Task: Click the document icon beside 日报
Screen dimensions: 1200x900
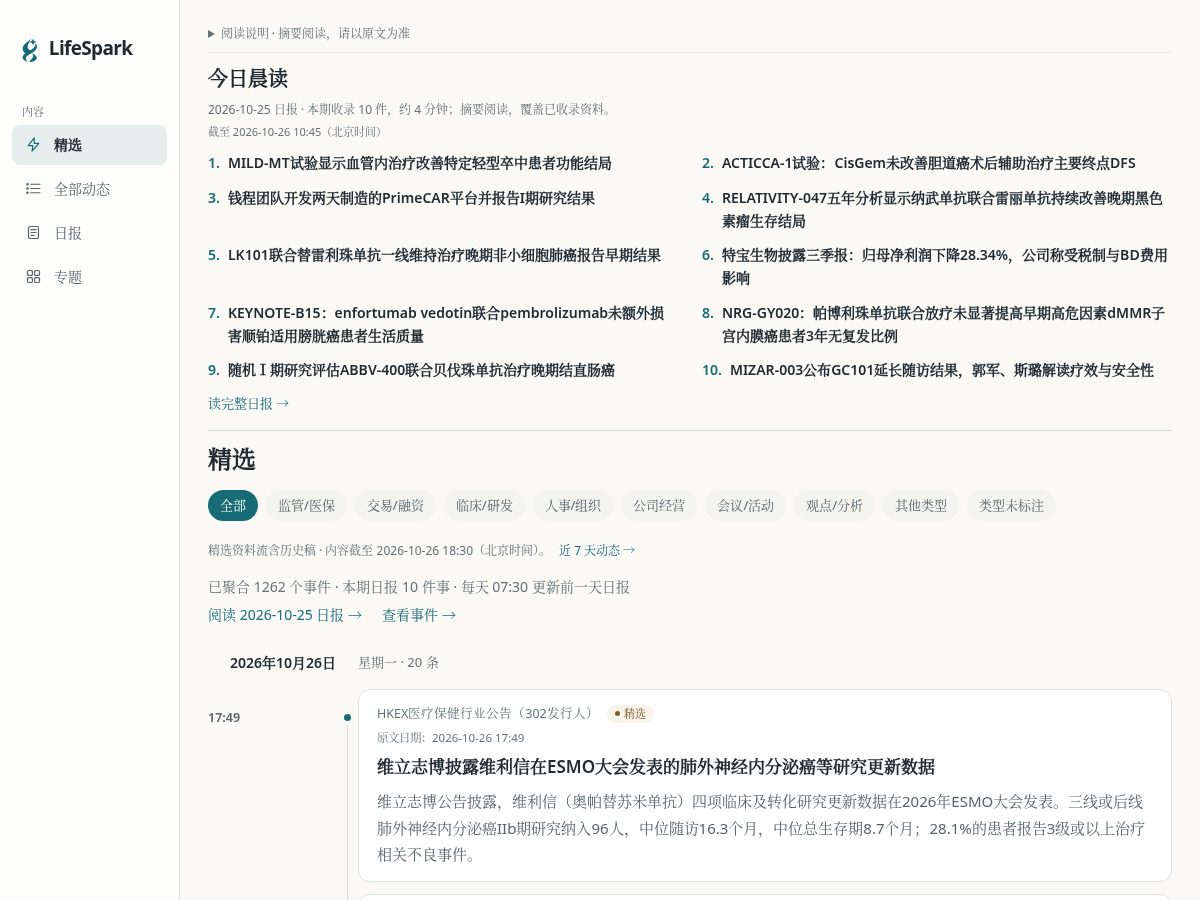Action: 33,233
